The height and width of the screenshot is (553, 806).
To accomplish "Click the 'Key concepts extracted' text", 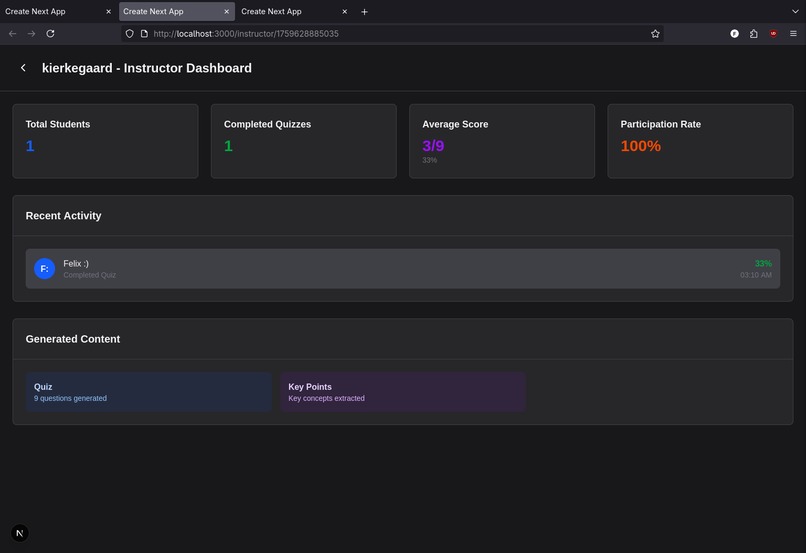I will tap(326, 398).
